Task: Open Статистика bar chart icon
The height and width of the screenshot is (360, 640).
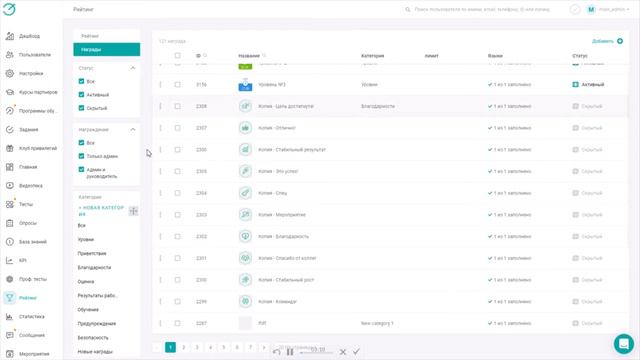Action: click(10, 316)
